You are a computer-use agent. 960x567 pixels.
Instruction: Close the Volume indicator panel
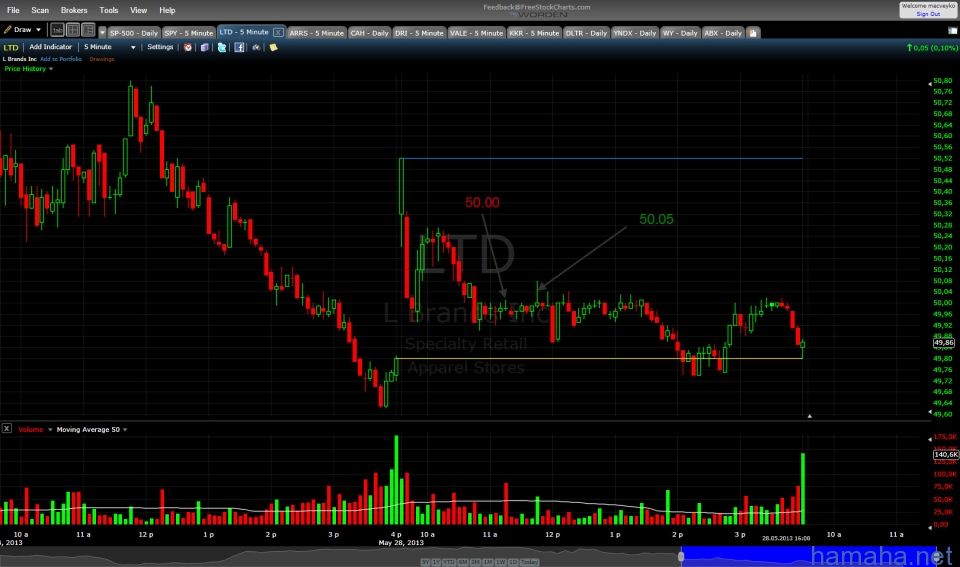pos(7,429)
